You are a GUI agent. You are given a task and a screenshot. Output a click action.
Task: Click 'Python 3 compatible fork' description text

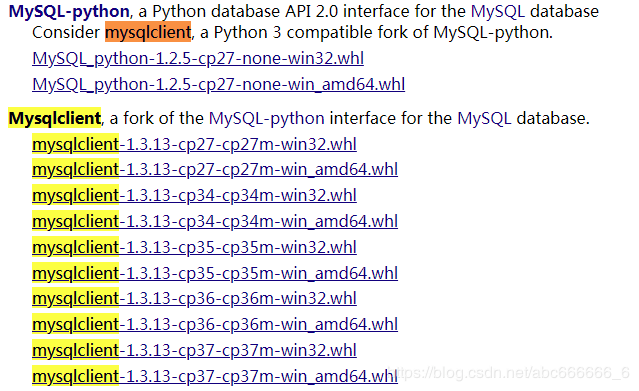point(311,32)
